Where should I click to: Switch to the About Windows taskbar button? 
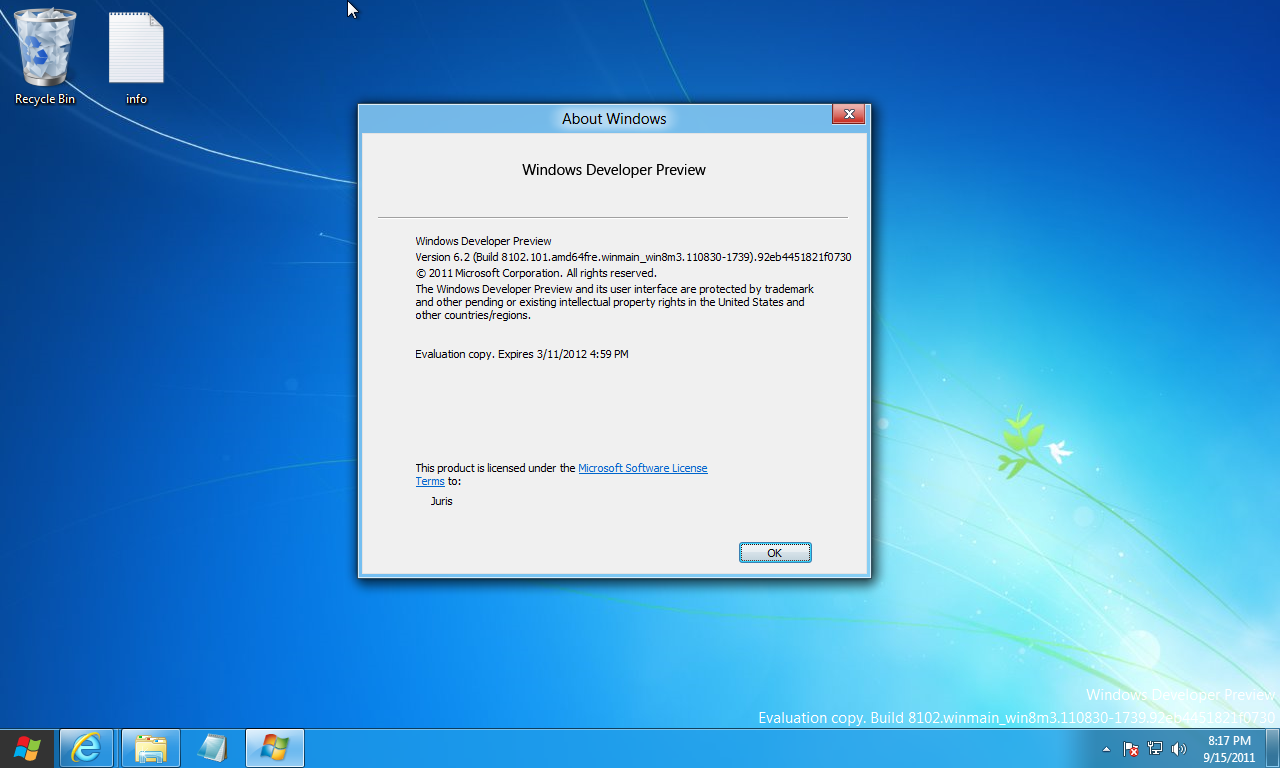point(275,748)
